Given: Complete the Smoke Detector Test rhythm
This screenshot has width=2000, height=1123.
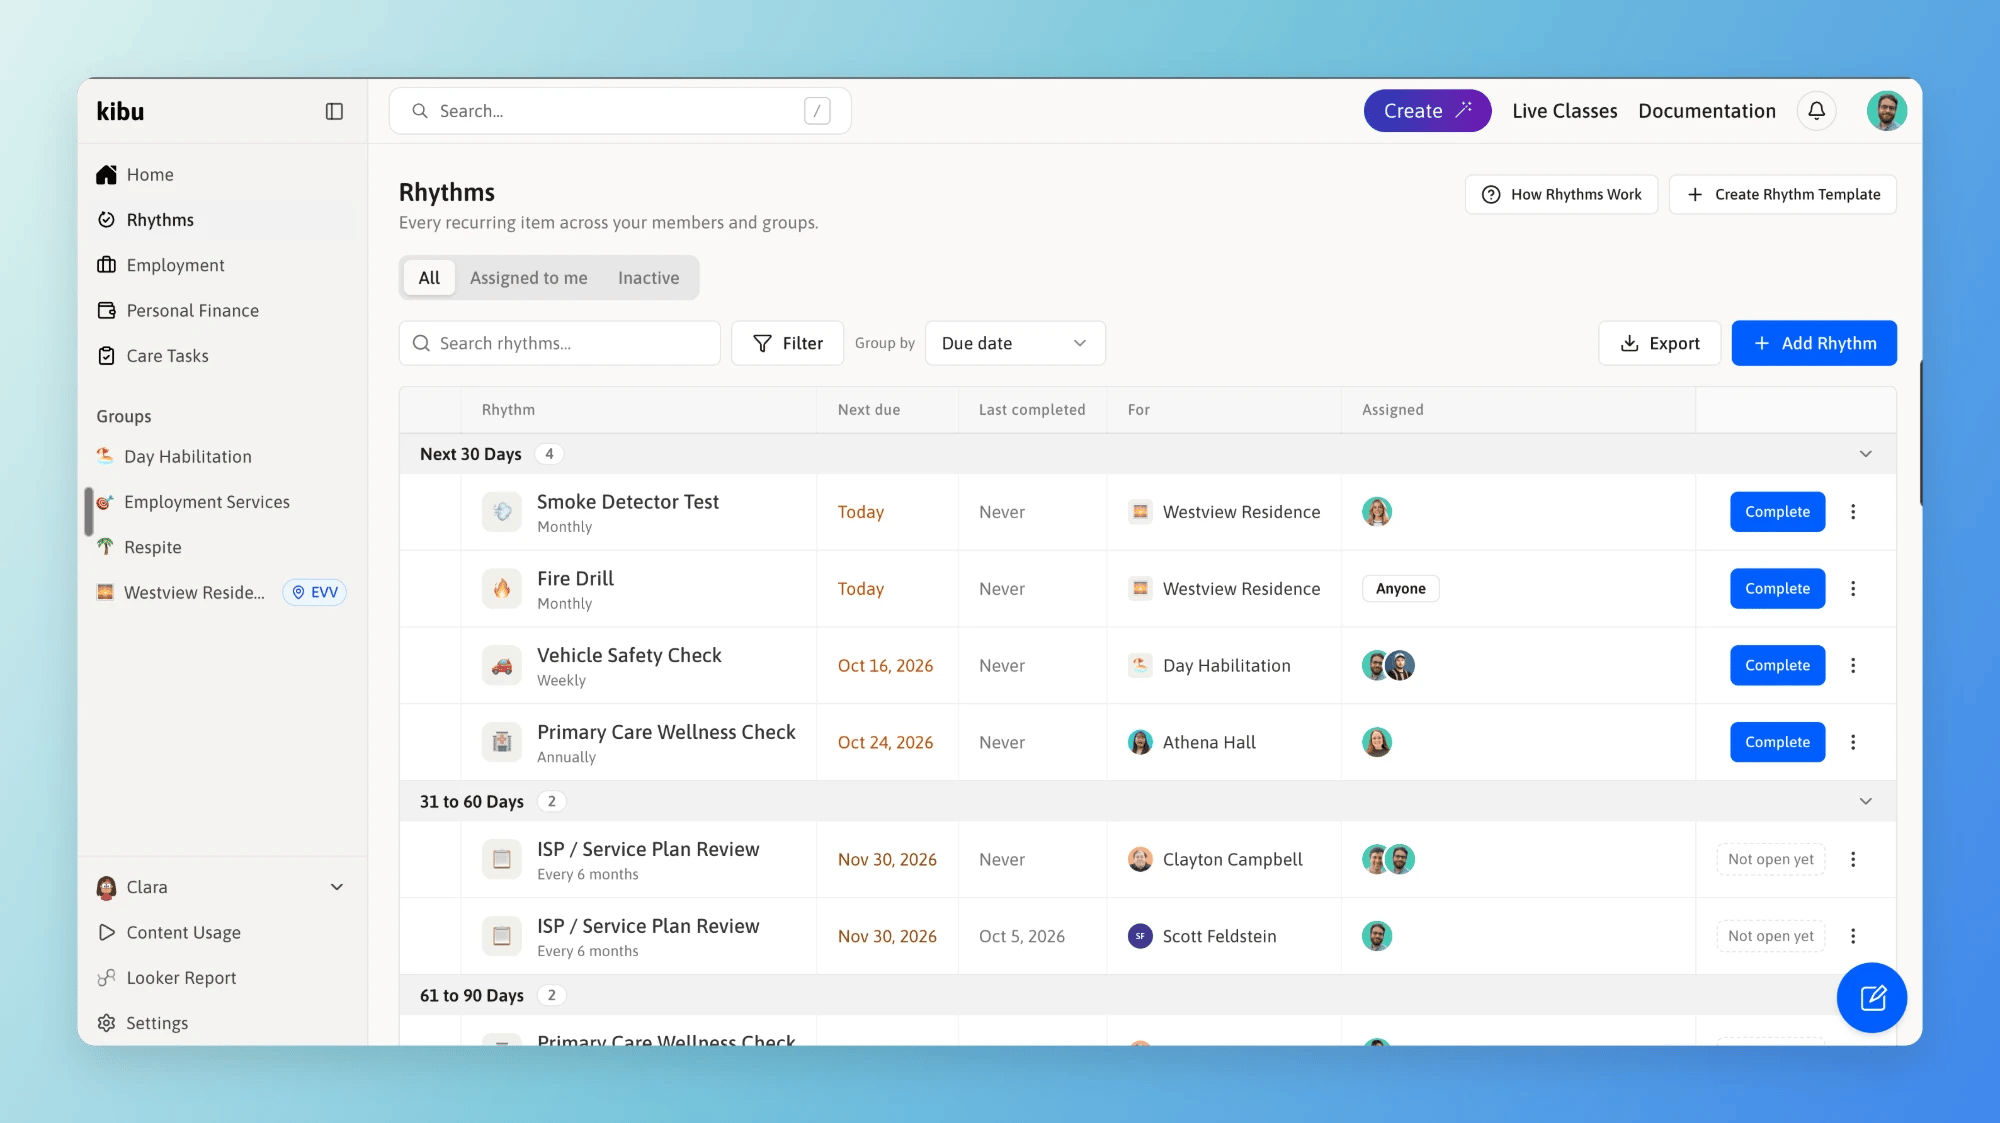Looking at the screenshot, I should (x=1777, y=512).
